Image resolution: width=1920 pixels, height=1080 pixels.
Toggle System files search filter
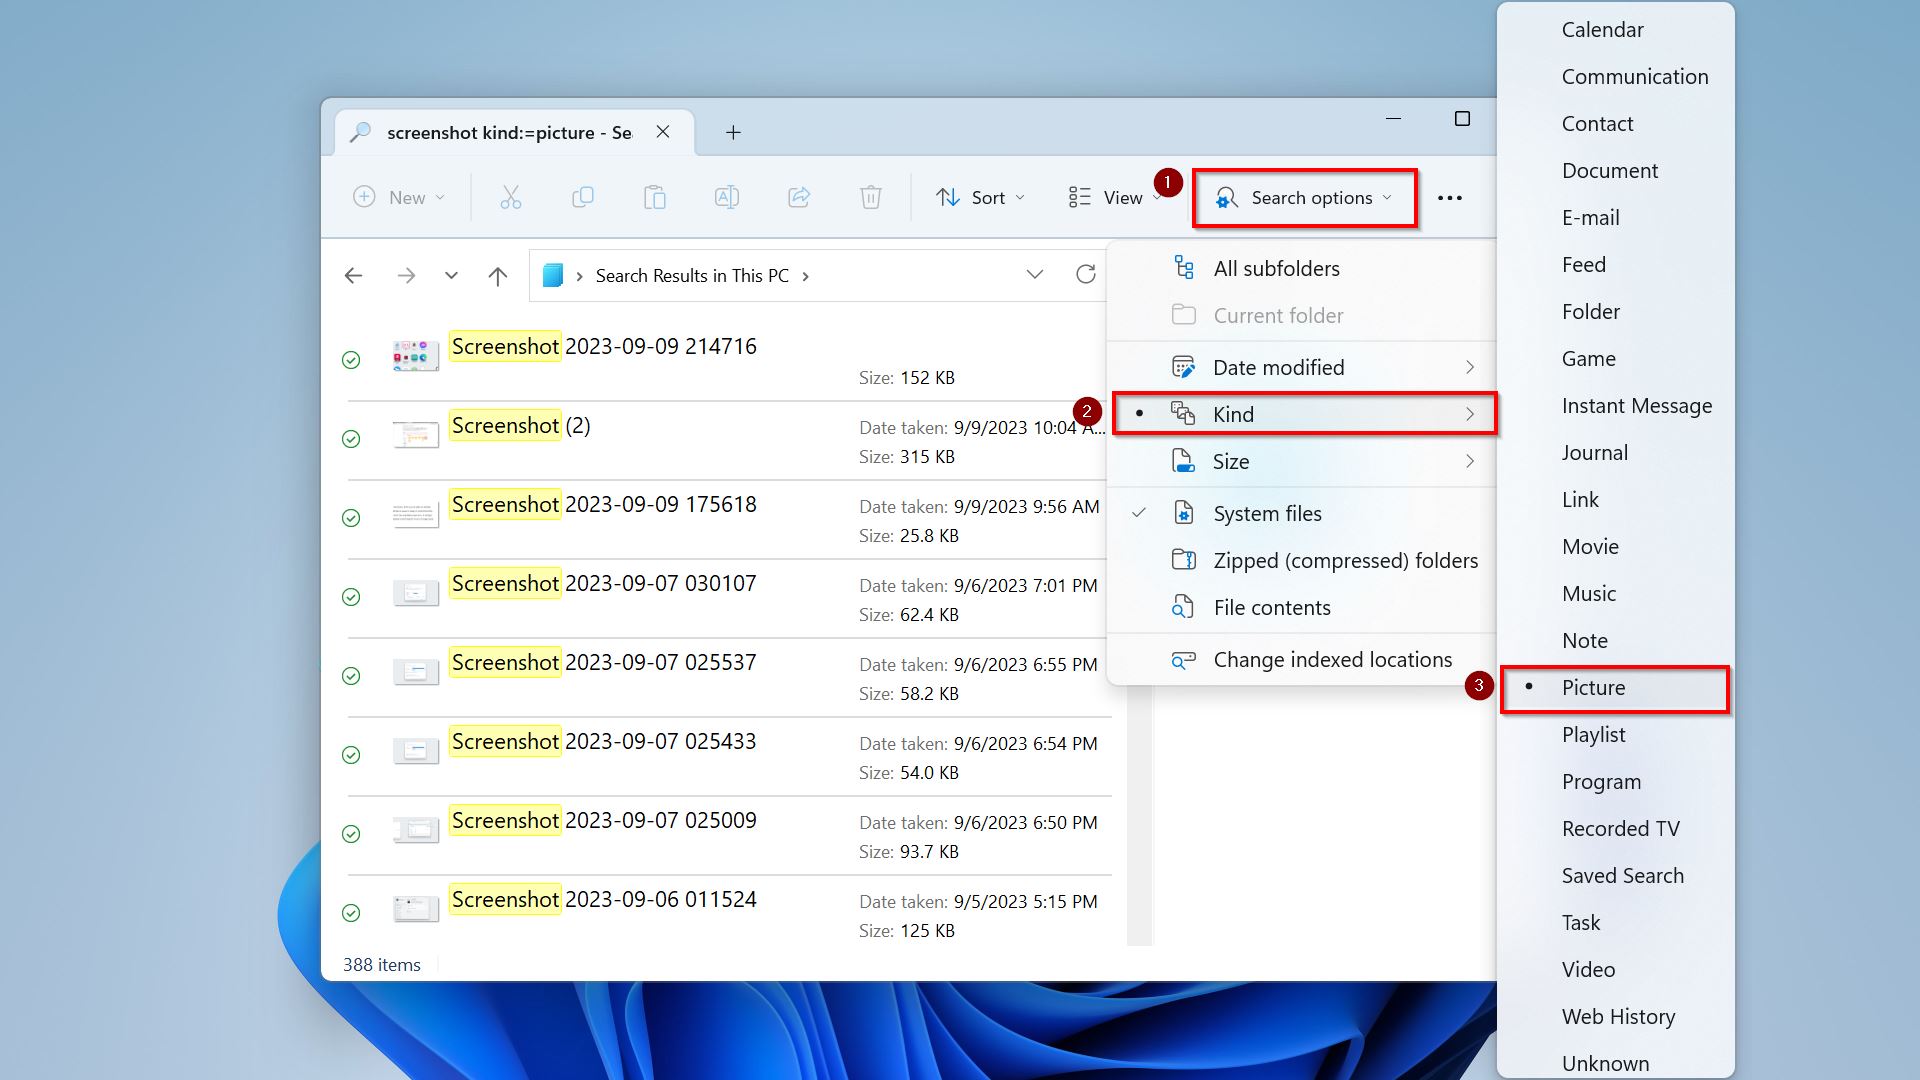click(x=1267, y=513)
